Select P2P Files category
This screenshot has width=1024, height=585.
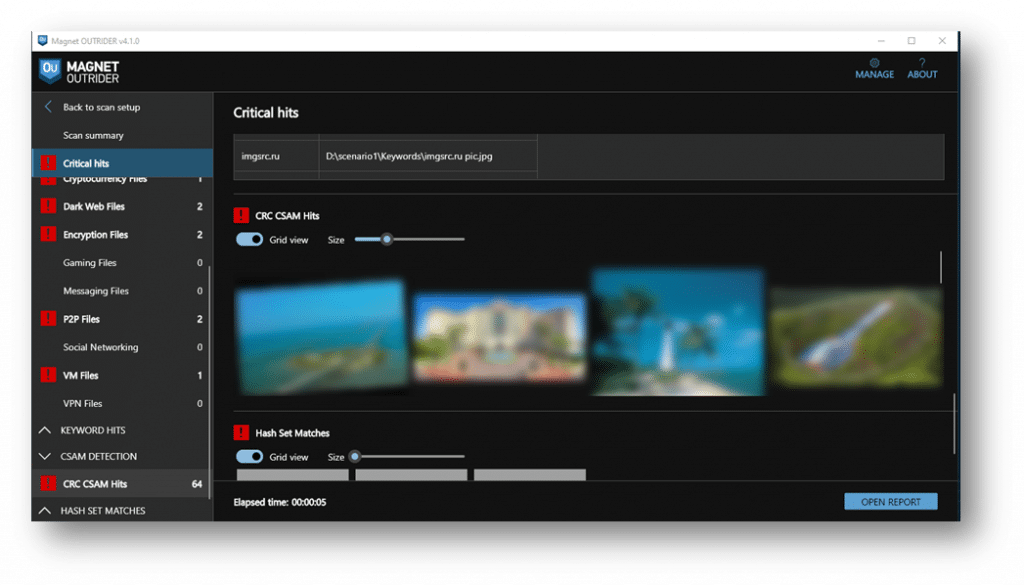pos(122,319)
